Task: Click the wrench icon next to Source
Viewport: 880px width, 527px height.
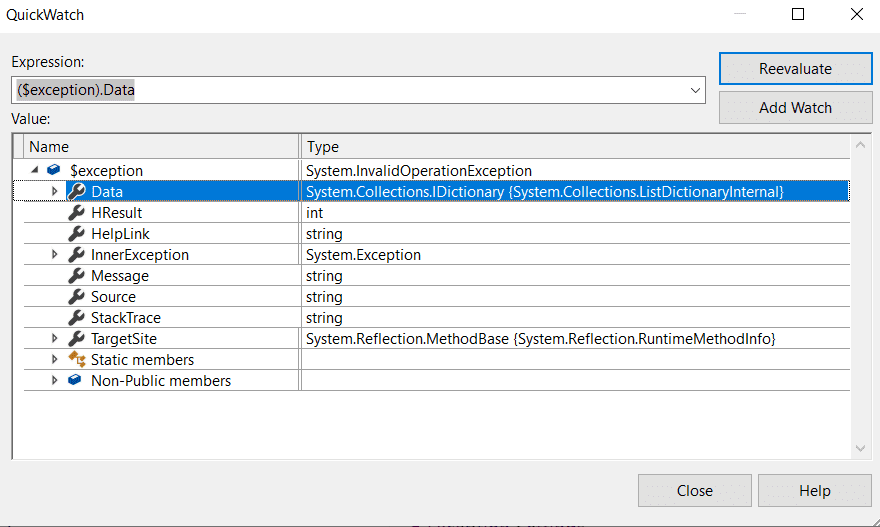Action: [x=76, y=297]
